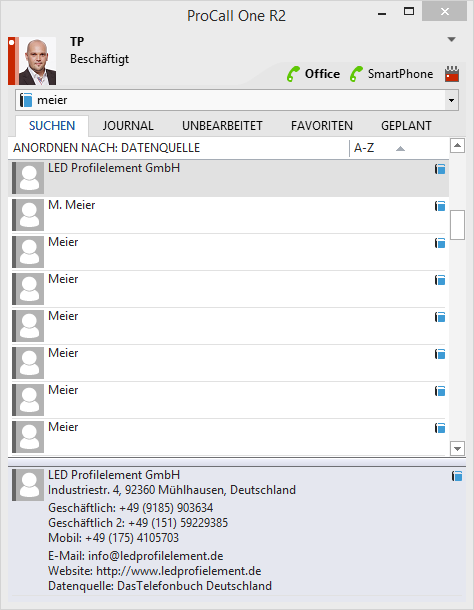This screenshot has width=474, height=610.
Task: Switch to the SUCHEN tab
Action: (52, 126)
